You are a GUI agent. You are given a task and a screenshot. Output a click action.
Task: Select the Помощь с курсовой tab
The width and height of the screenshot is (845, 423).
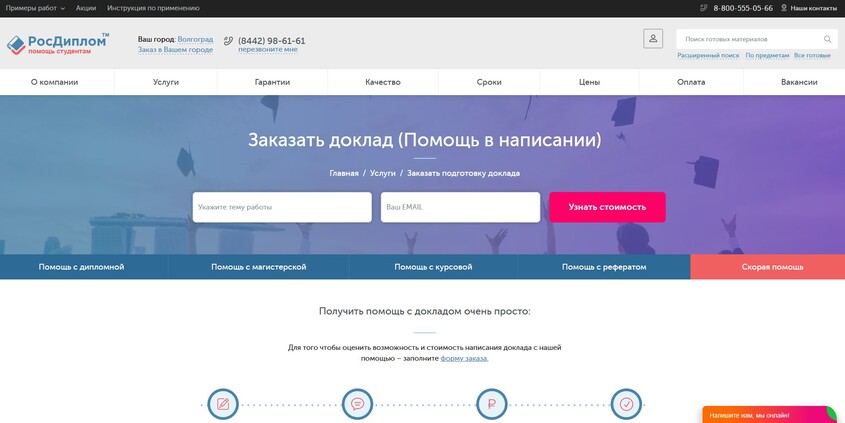pyautogui.click(x=433, y=267)
